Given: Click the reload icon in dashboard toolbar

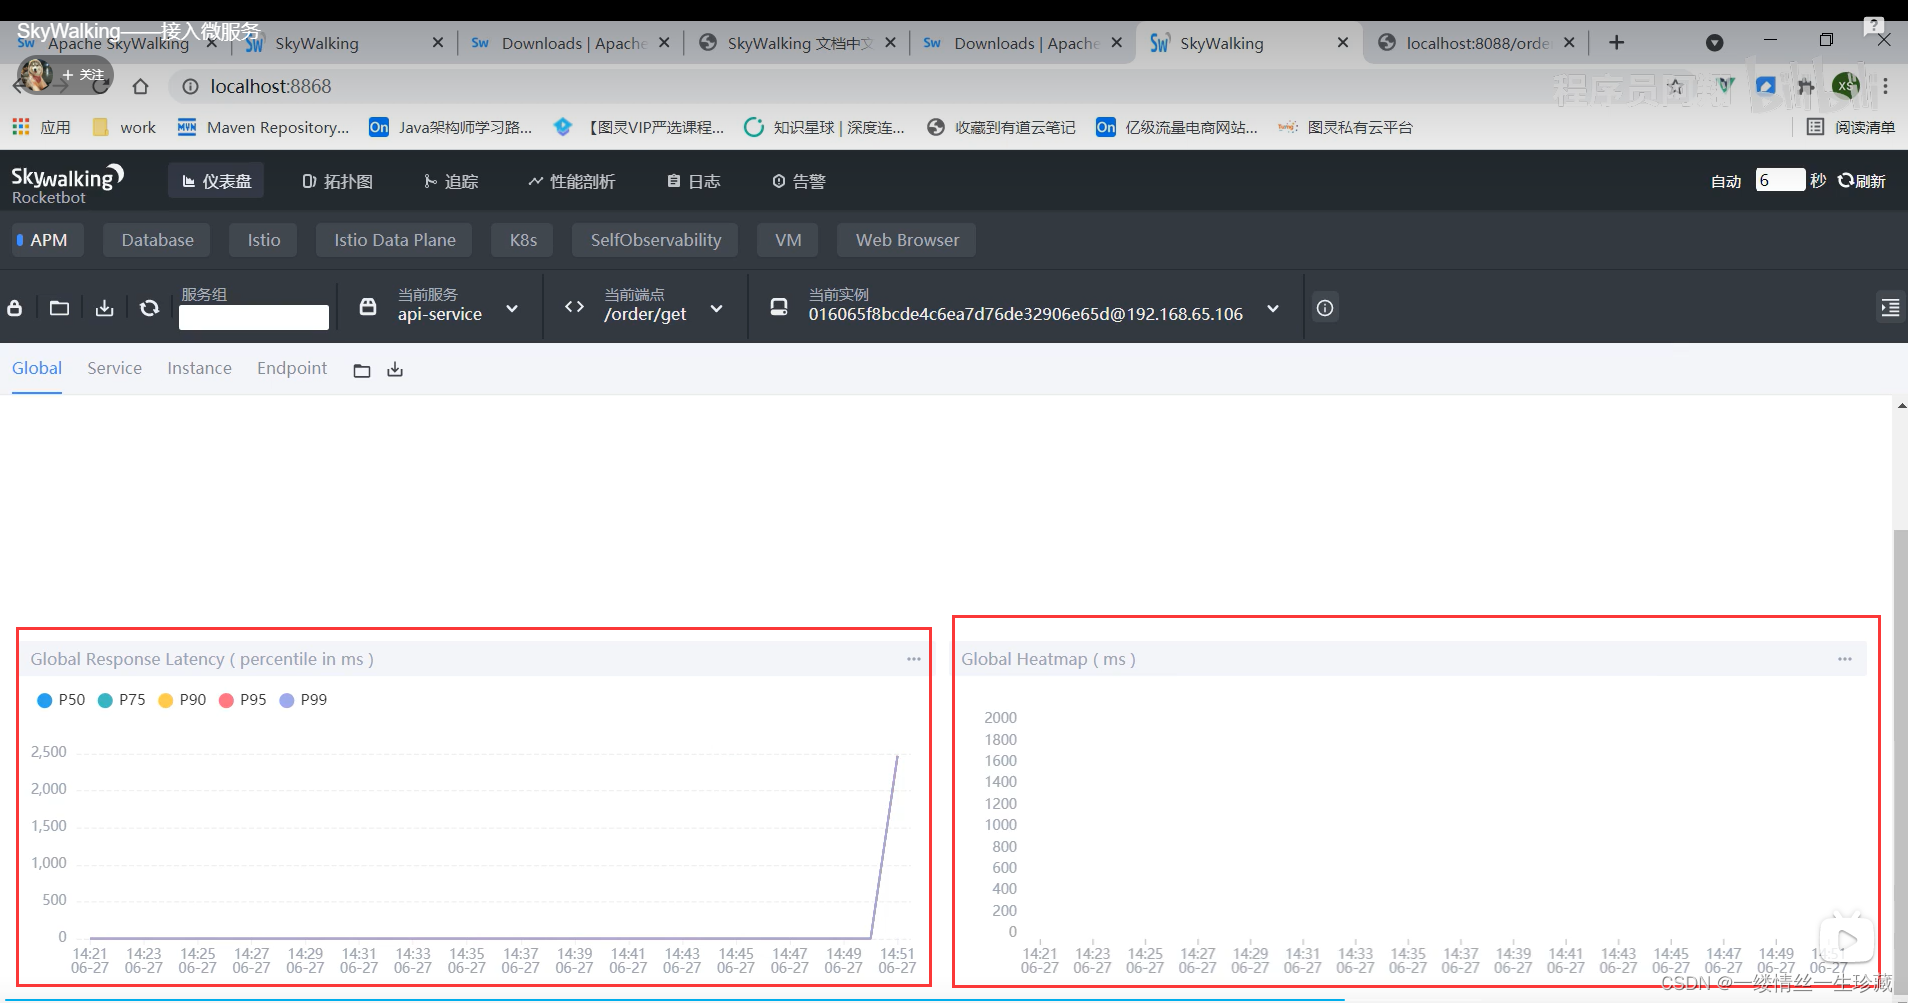Looking at the screenshot, I should pos(150,308).
